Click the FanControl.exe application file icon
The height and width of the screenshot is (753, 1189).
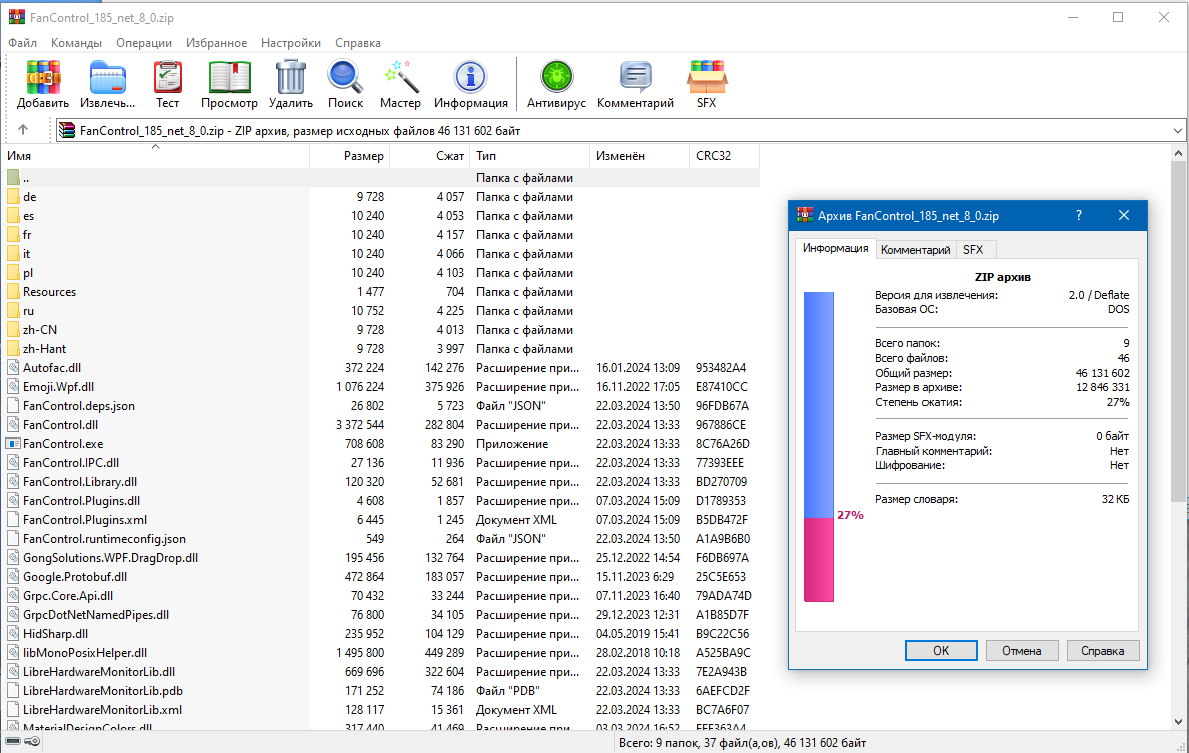point(13,444)
